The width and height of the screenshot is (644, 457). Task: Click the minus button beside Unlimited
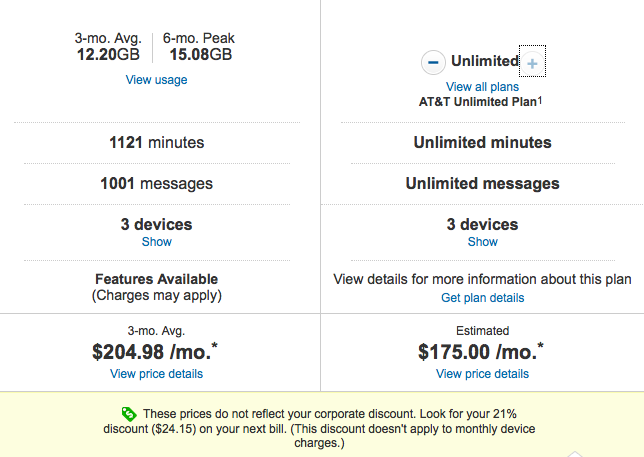pos(432,62)
